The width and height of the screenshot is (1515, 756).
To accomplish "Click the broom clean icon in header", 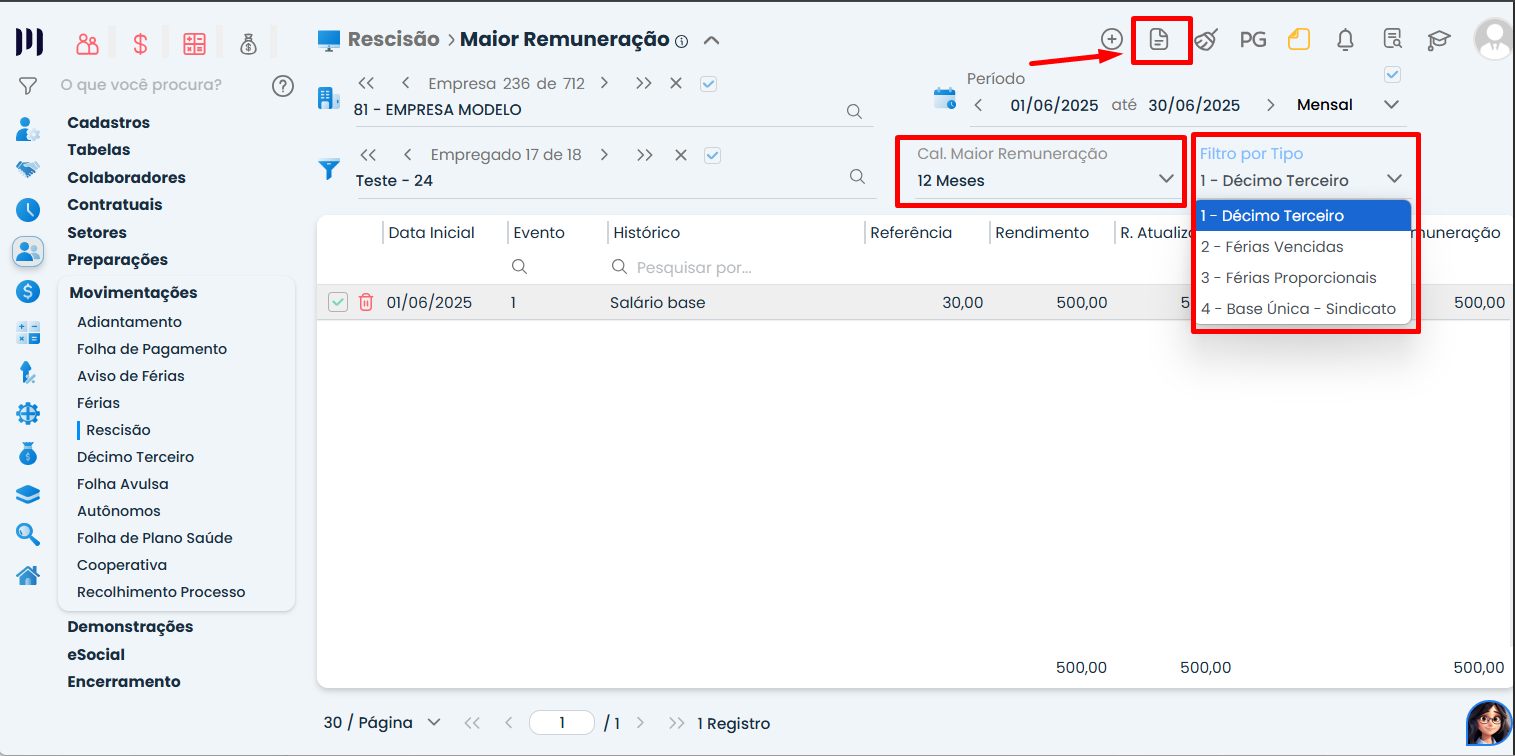I will click(x=1206, y=40).
